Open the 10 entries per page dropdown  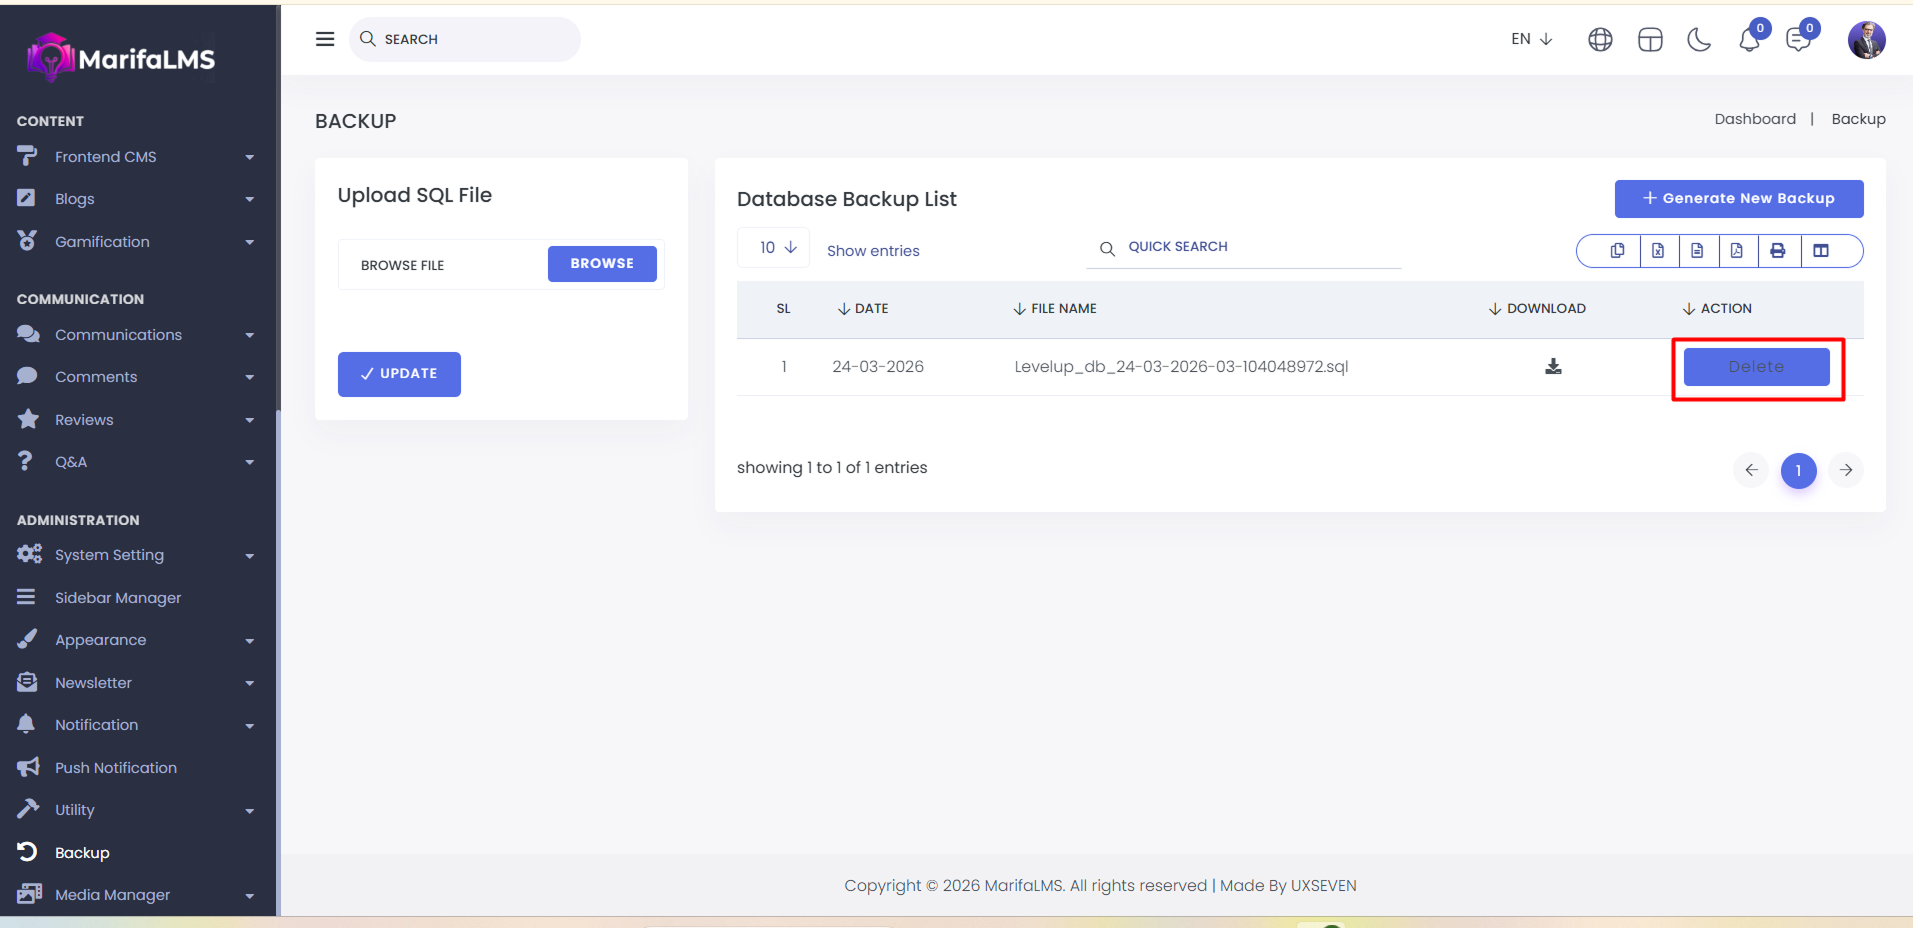tap(777, 248)
